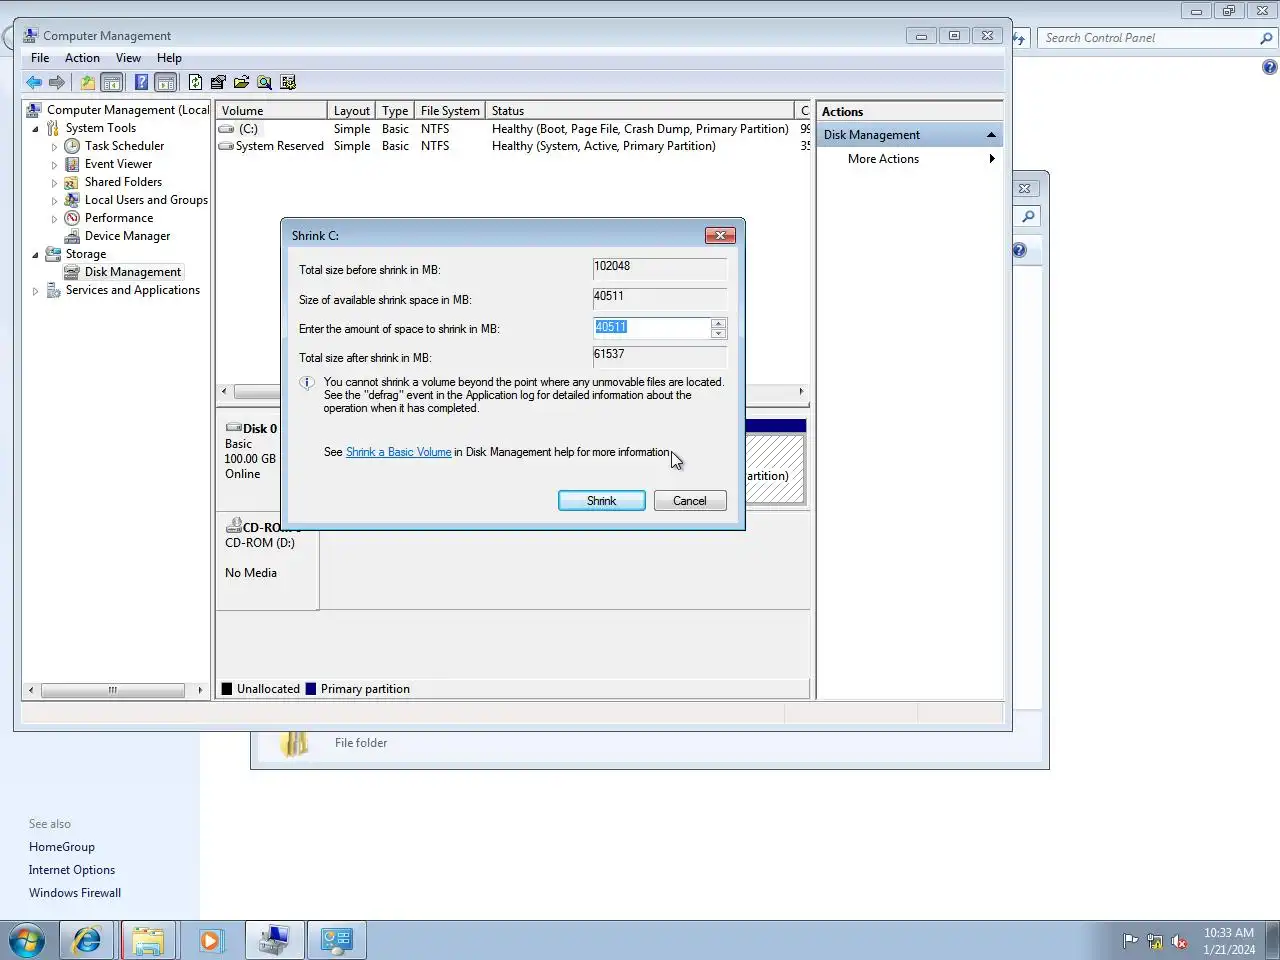Image resolution: width=1280 pixels, height=960 pixels.
Task: Open the File menu
Action: tap(40, 58)
